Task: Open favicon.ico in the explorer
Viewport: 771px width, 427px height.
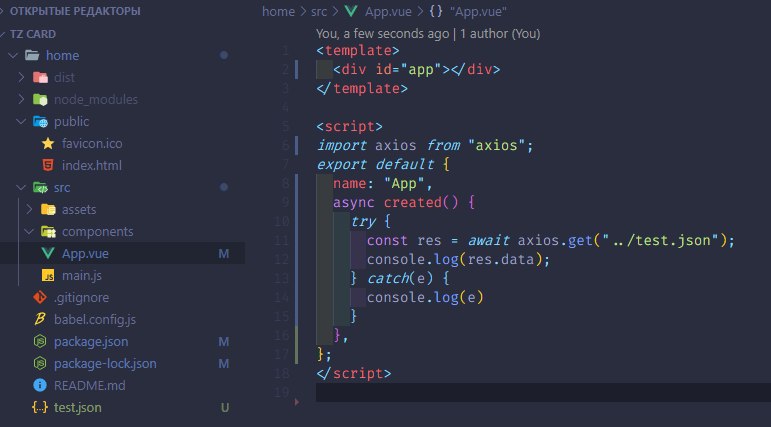Action: [x=92, y=144]
